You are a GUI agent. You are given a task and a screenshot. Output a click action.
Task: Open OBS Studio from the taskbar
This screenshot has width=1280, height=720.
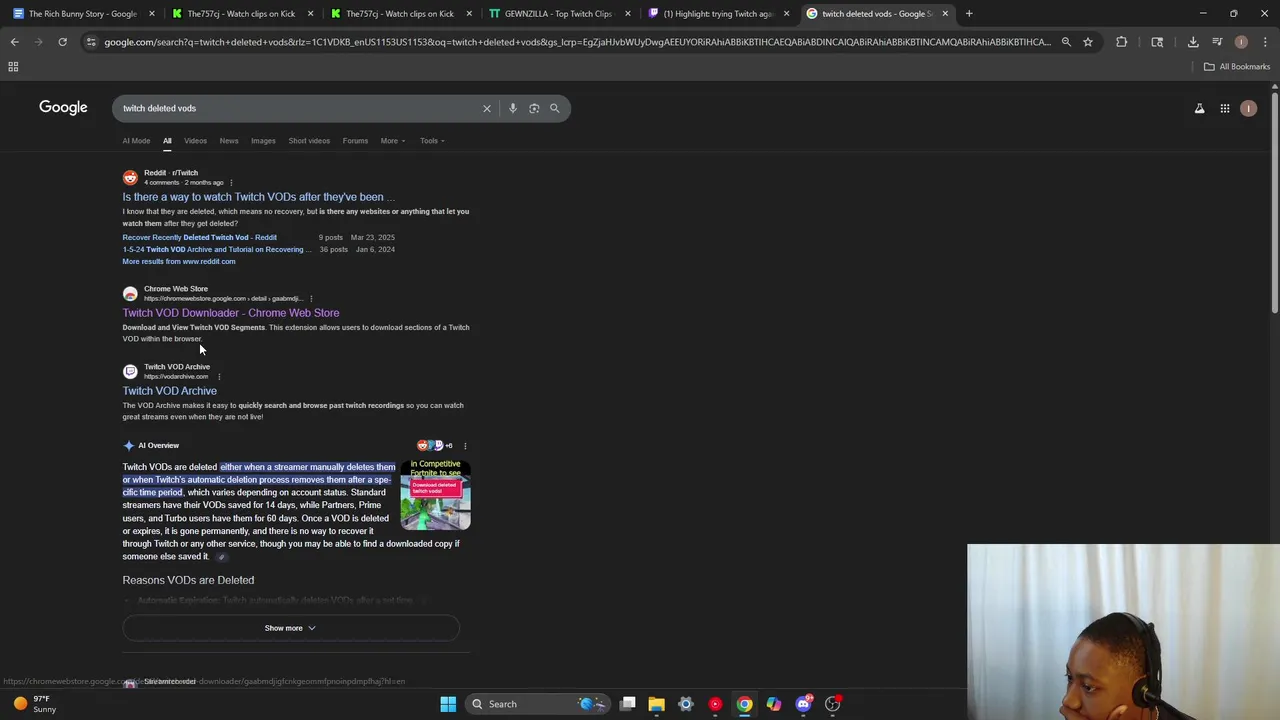[x=832, y=704]
